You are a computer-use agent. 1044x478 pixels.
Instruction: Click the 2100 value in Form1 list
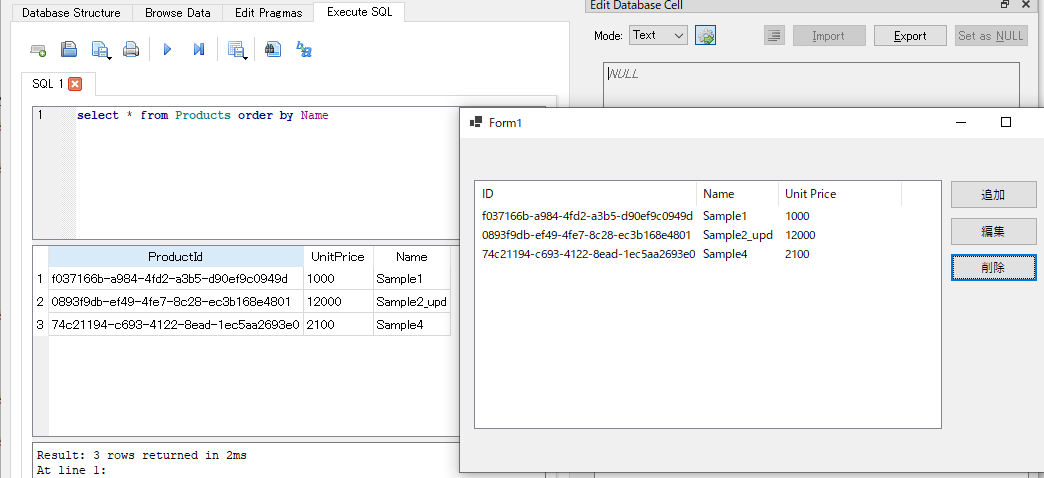point(797,254)
